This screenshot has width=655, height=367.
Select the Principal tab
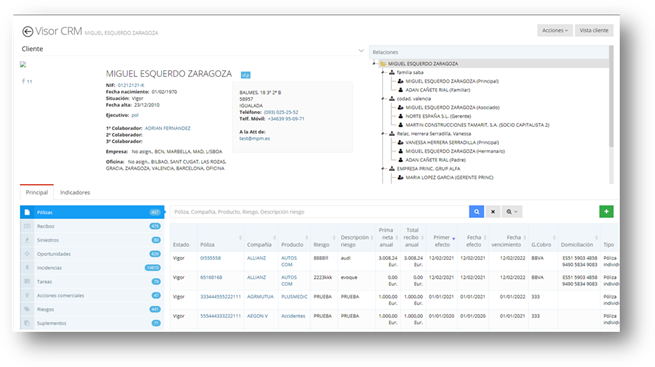point(37,192)
